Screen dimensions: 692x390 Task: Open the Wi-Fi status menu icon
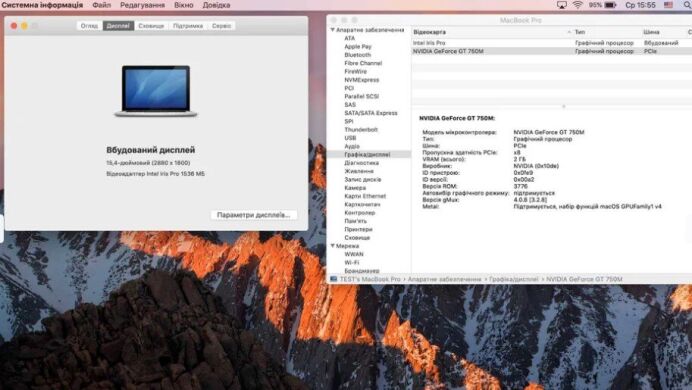pos(577,5)
